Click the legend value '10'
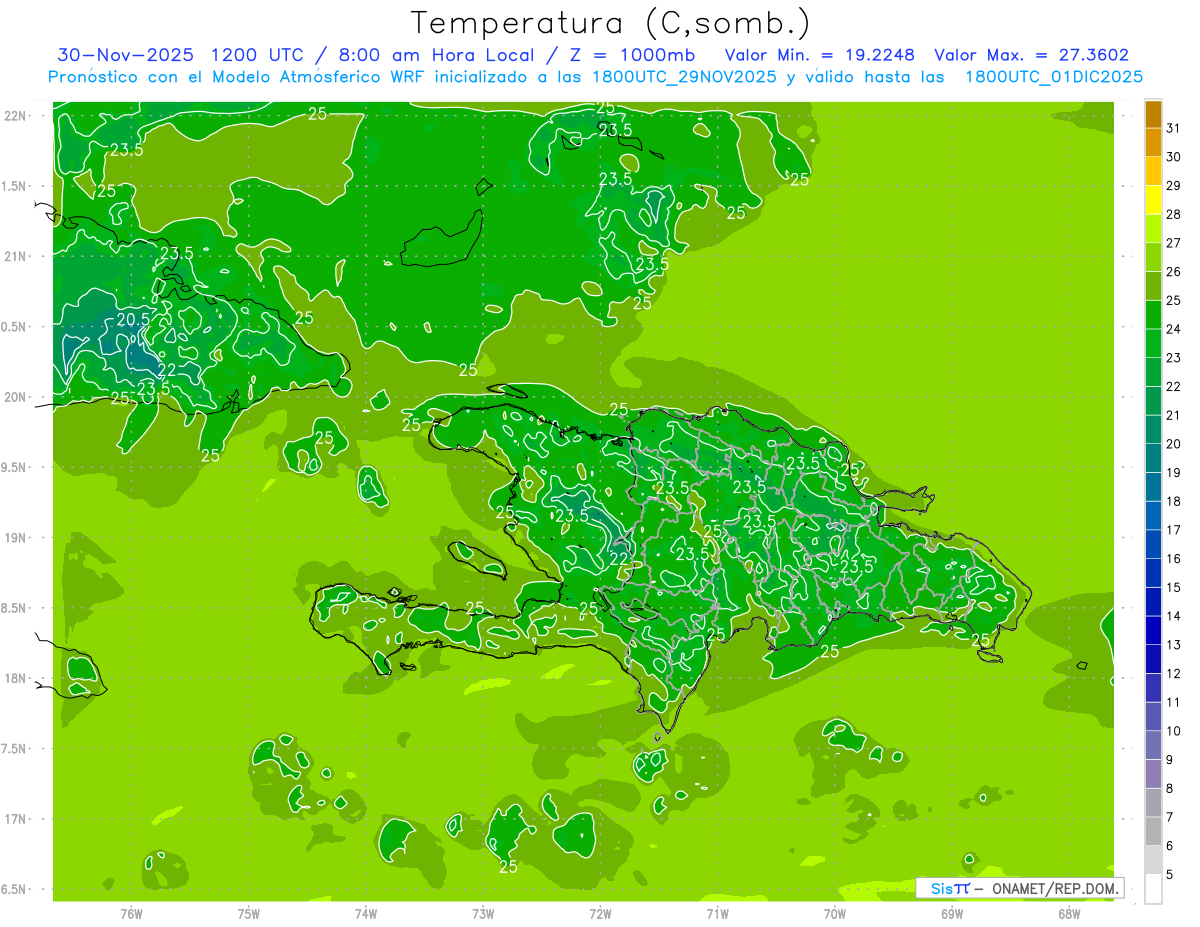 pyautogui.click(x=1173, y=731)
